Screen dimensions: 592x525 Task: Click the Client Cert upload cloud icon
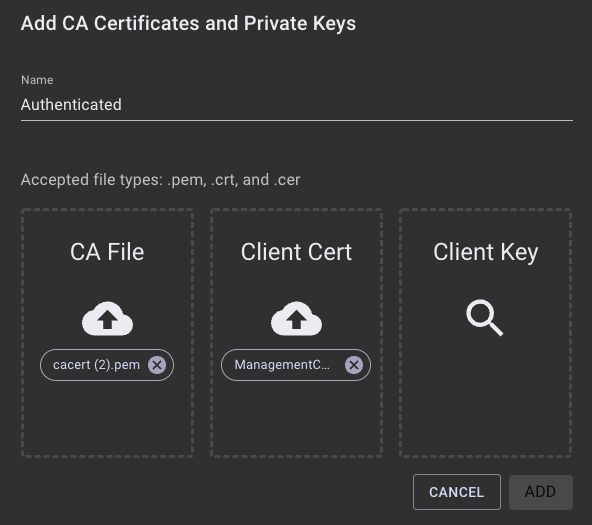[296, 319]
